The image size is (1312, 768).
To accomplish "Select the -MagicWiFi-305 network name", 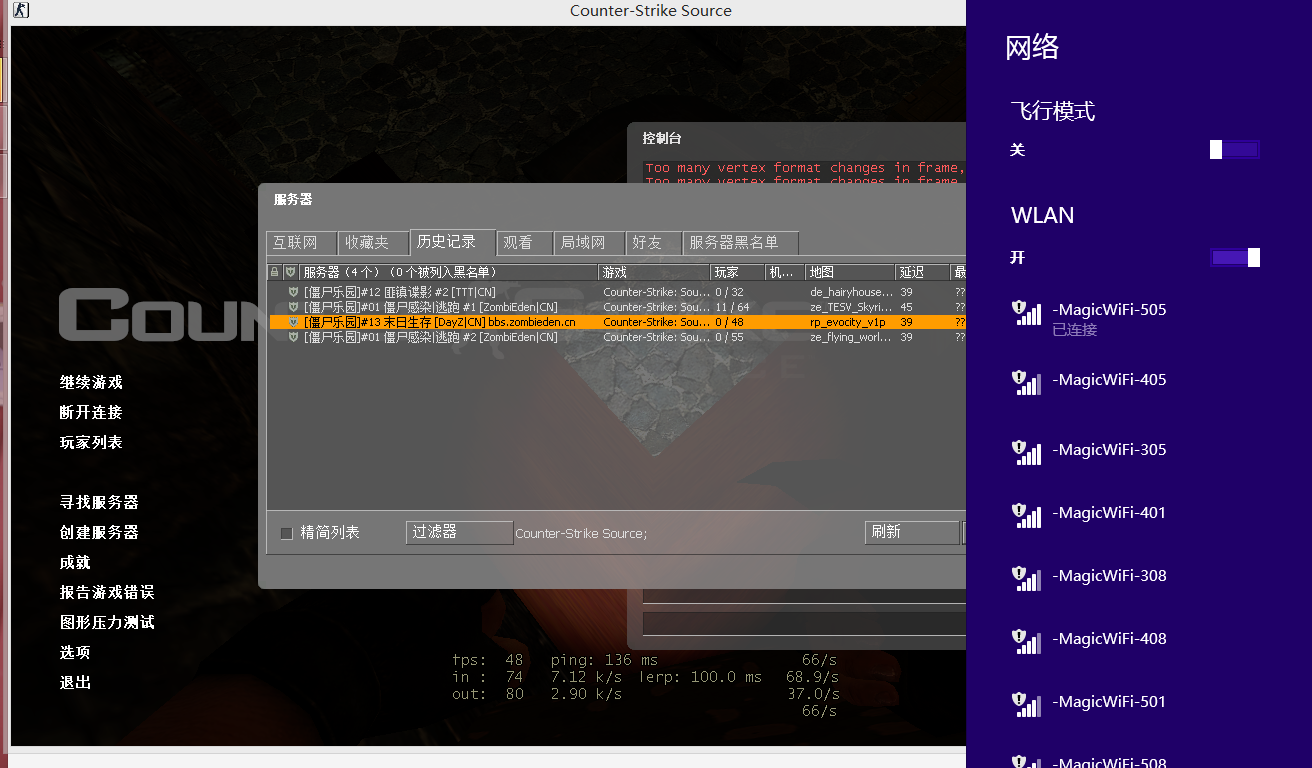I will 1109,450.
